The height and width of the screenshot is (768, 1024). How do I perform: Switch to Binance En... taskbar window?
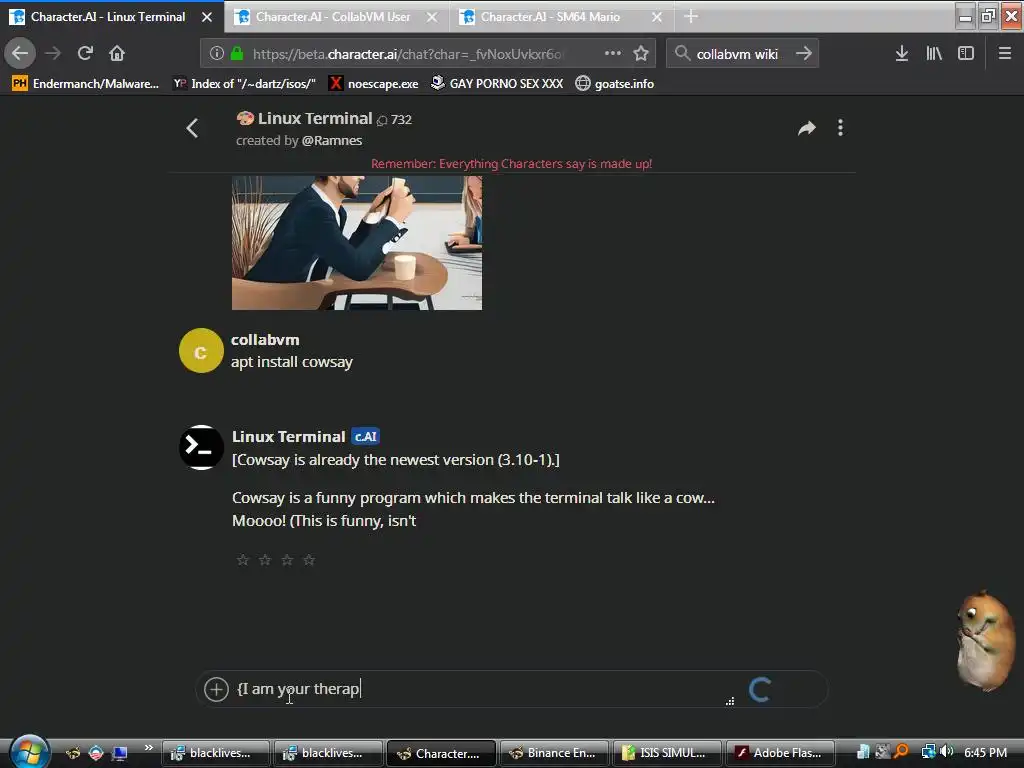[x=554, y=753]
